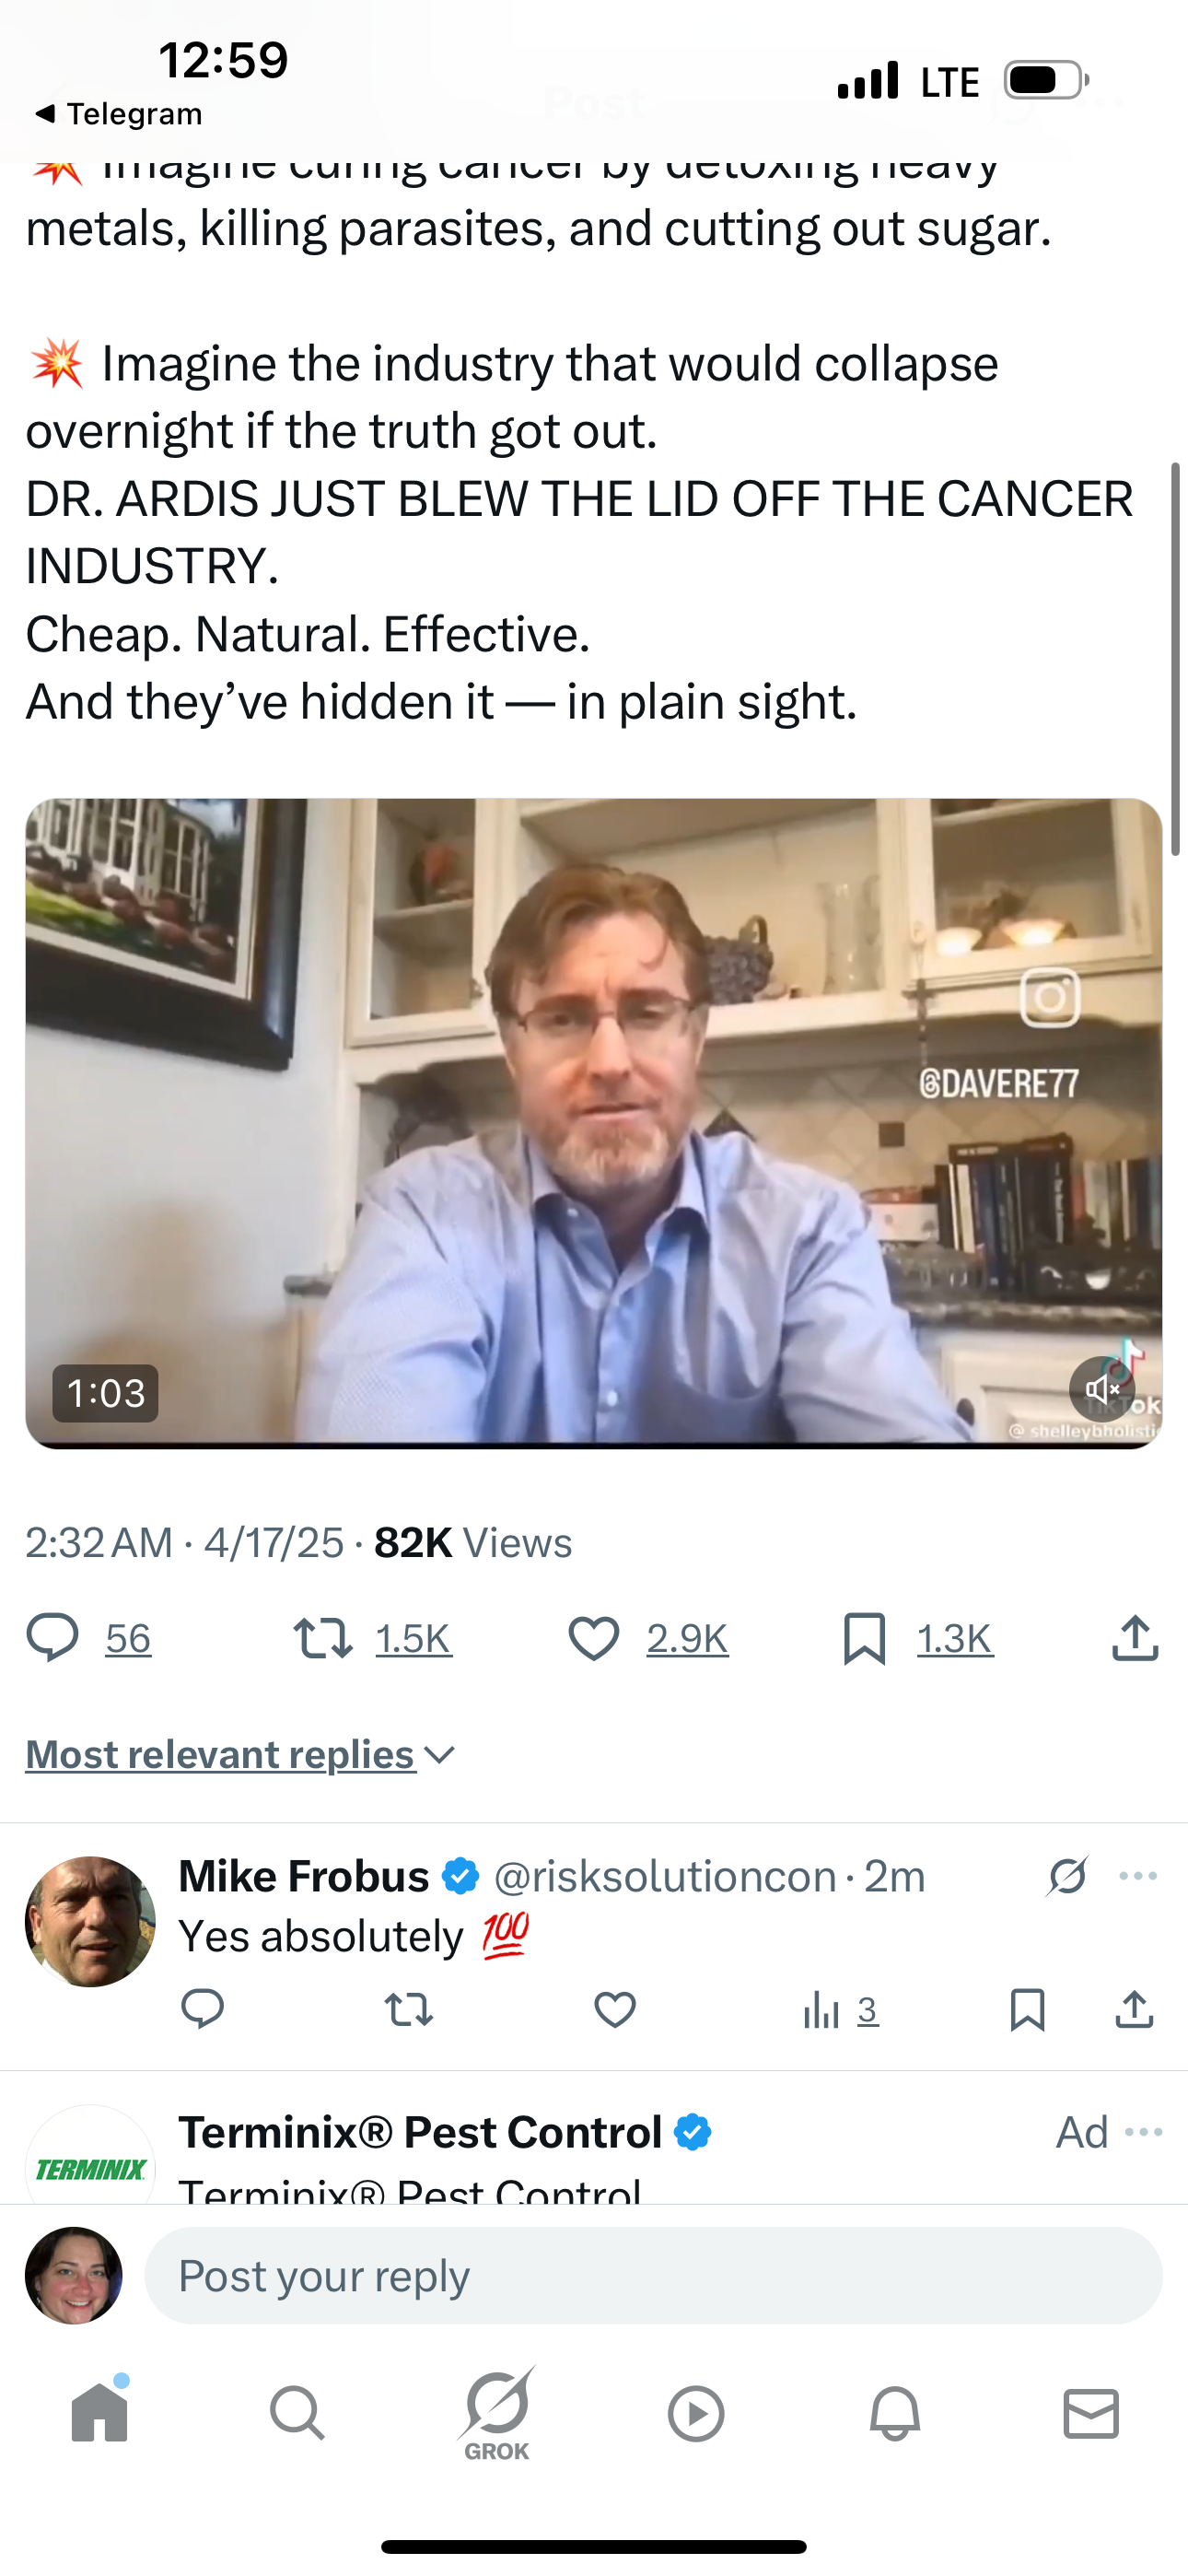The height and width of the screenshot is (2576, 1188).
Task: Unmute the video sound
Action: pyautogui.click(x=1101, y=1389)
